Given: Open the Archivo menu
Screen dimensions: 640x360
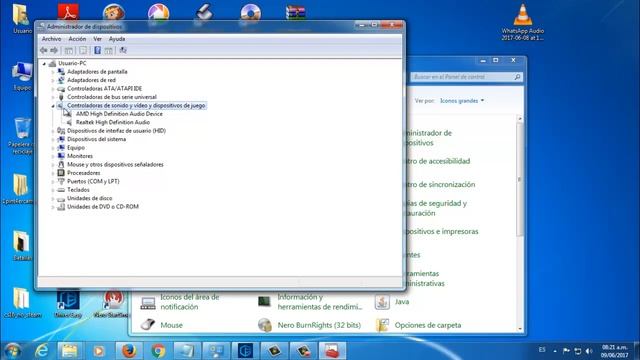Looking at the screenshot, I should click(x=51, y=39).
